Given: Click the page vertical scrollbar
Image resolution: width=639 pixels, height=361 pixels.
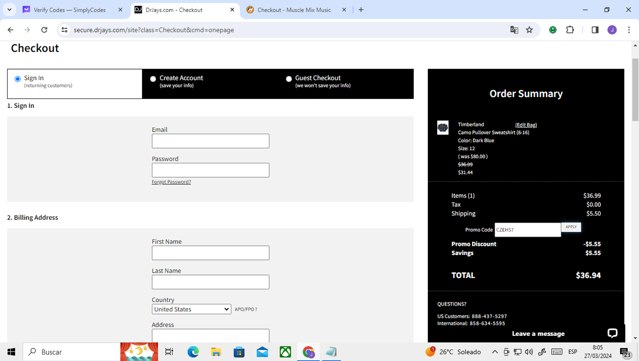Looking at the screenshot, I should (x=635, y=90).
